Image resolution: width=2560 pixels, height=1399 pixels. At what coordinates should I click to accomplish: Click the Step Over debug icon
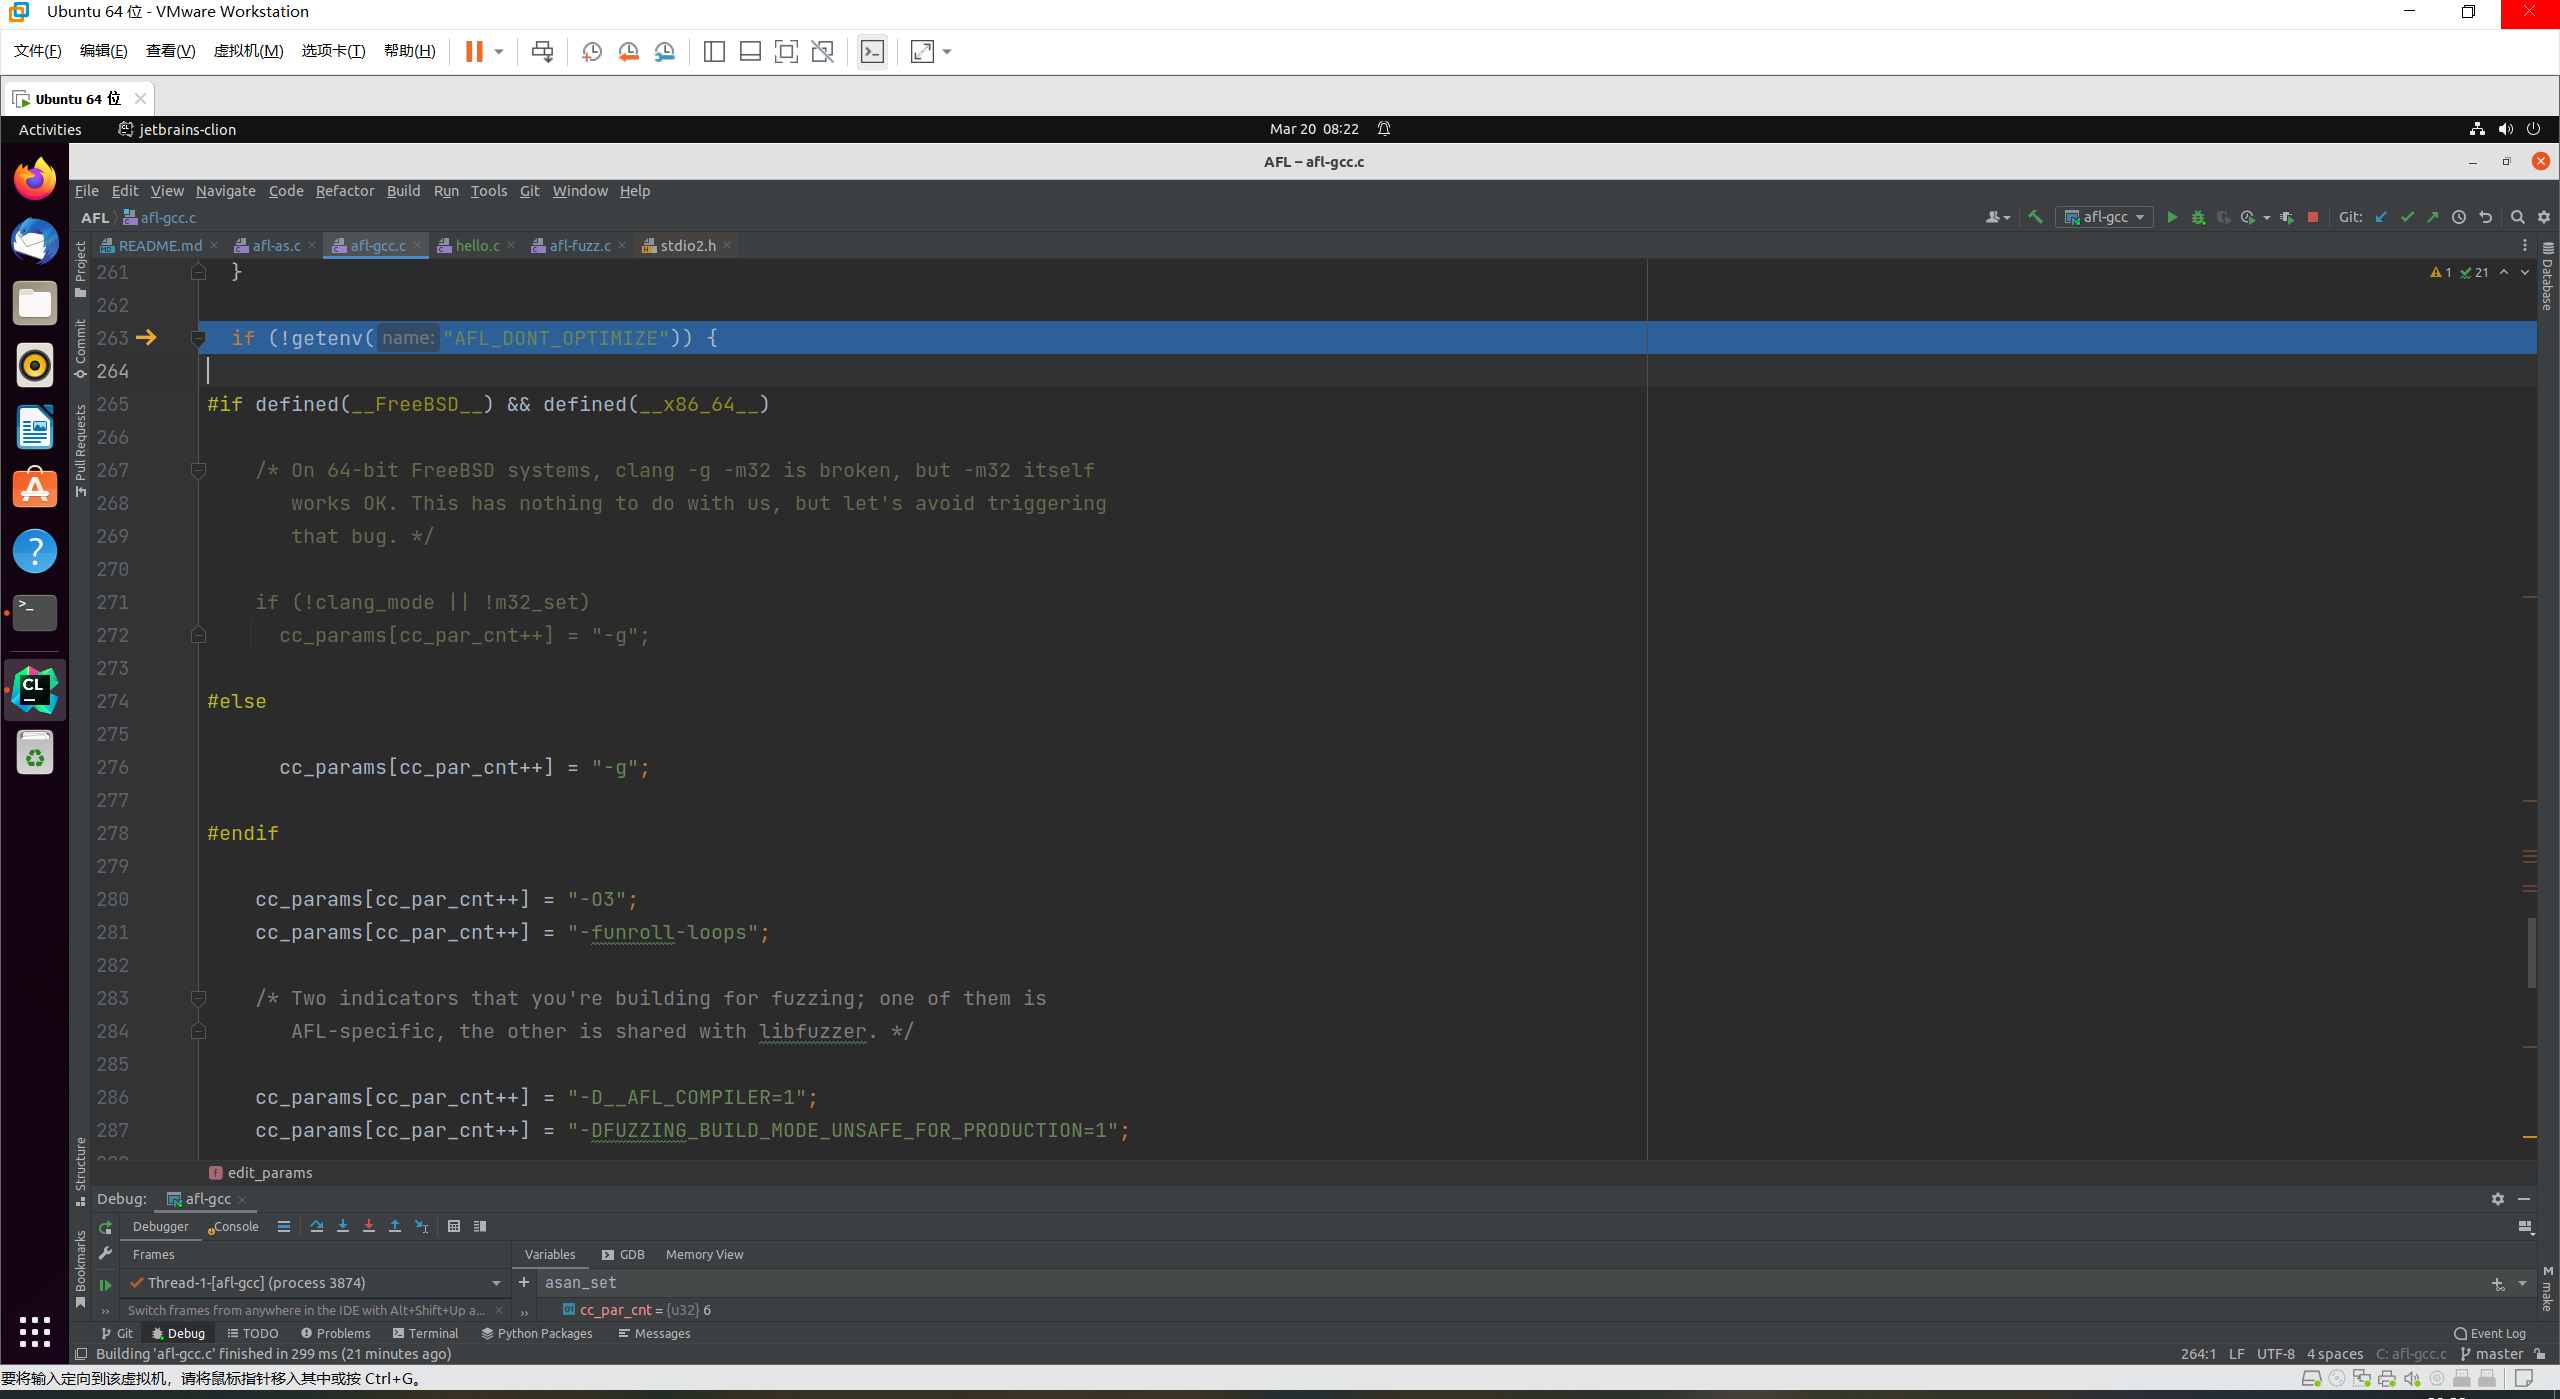pos(317,1226)
